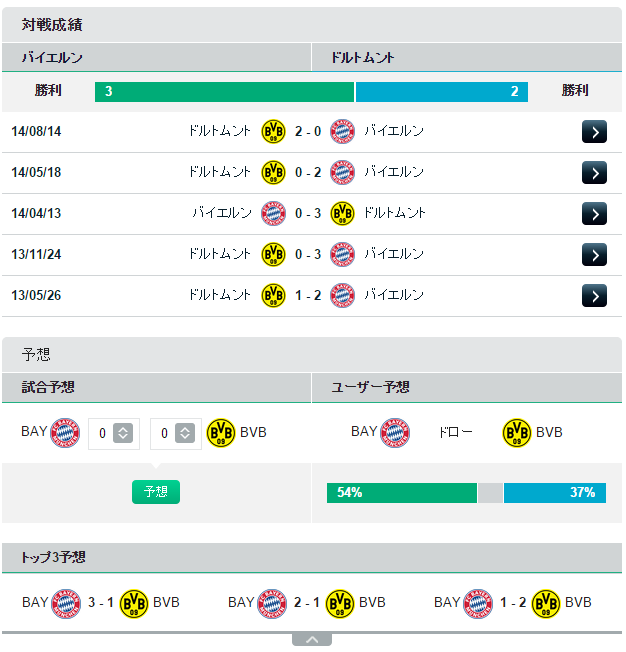Click the green 予想 submit button
This screenshot has height=652, width=626.
[156, 493]
